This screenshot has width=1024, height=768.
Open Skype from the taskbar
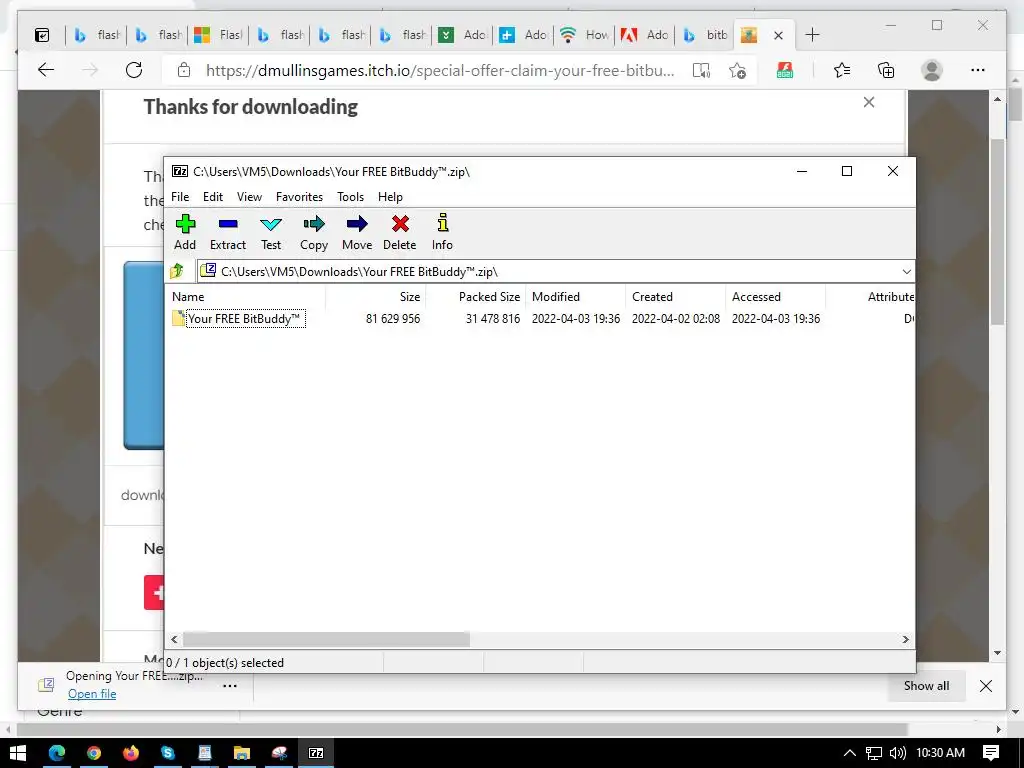coord(168,753)
